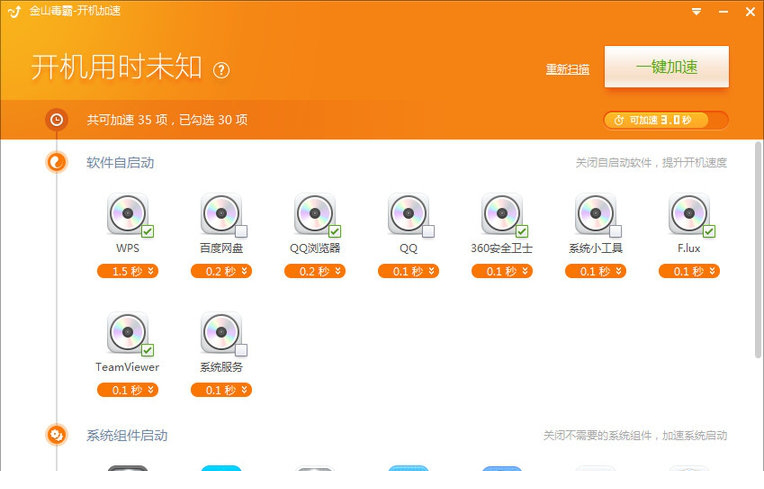Viewport: 764px width, 489px height.
Task: Check the 系统服务 checkbox
Action: click(x=241, y=350)
